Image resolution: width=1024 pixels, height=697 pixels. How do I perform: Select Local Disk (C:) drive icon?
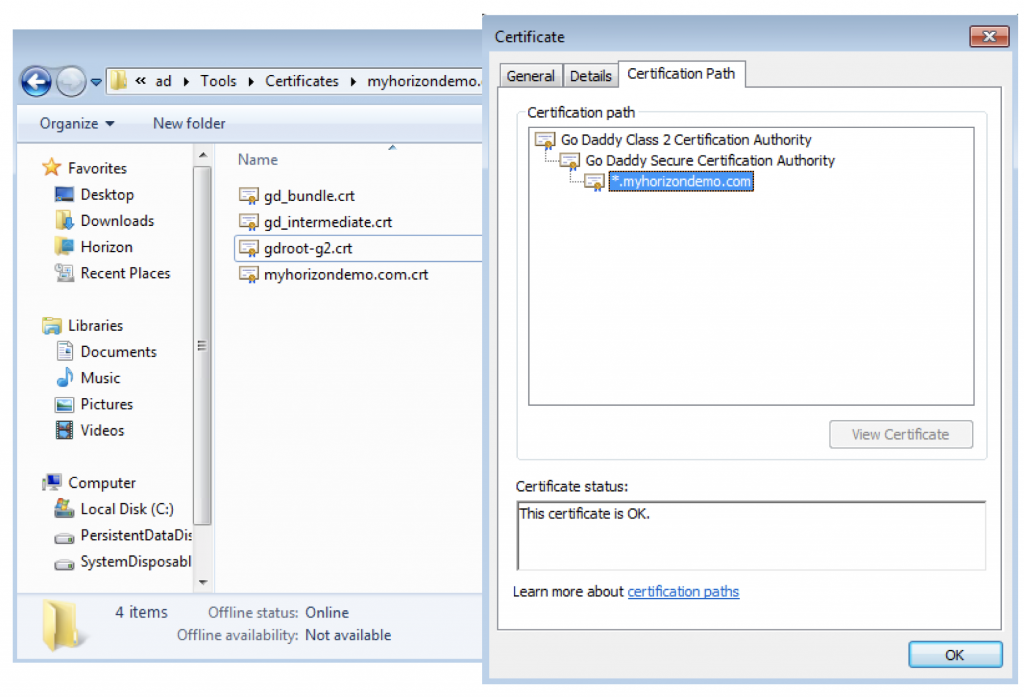coord(65,509)
